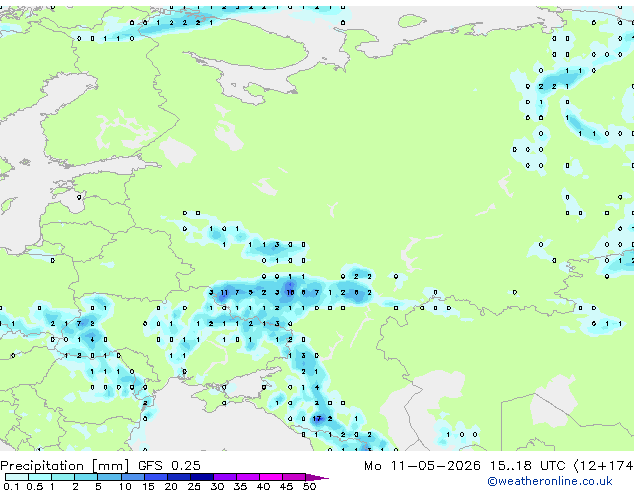Pick the 10–15 mm legend color box
Viewport: 634px width, 490px height.
coord(133,477)
